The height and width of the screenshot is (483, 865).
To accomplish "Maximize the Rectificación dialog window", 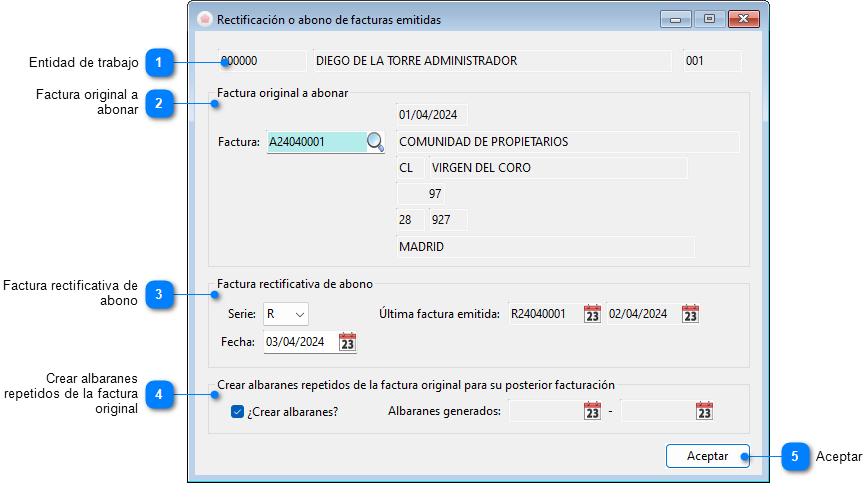I will tap(709, 19).
